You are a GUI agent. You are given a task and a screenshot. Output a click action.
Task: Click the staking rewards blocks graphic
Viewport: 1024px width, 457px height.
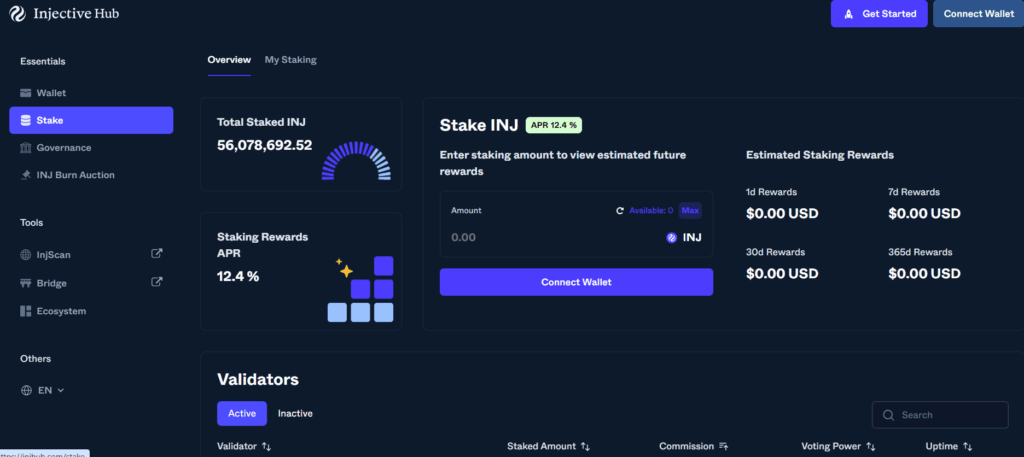360,289
